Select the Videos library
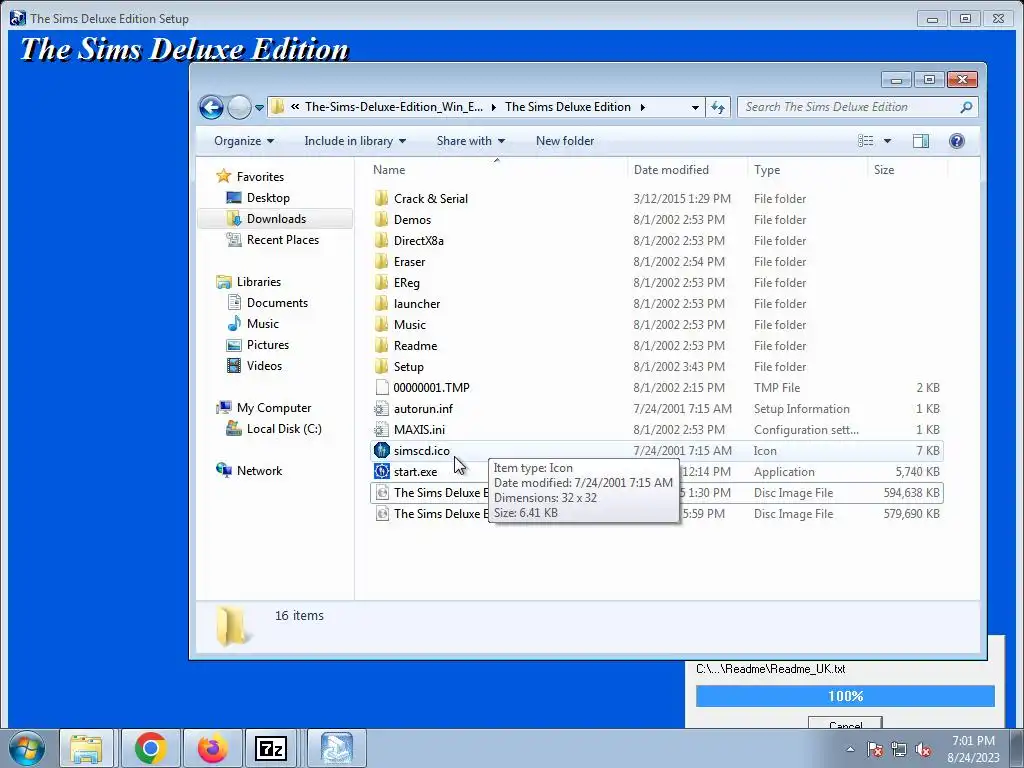The width and height of the screenshot is (1024, 768). click(264, 366)
